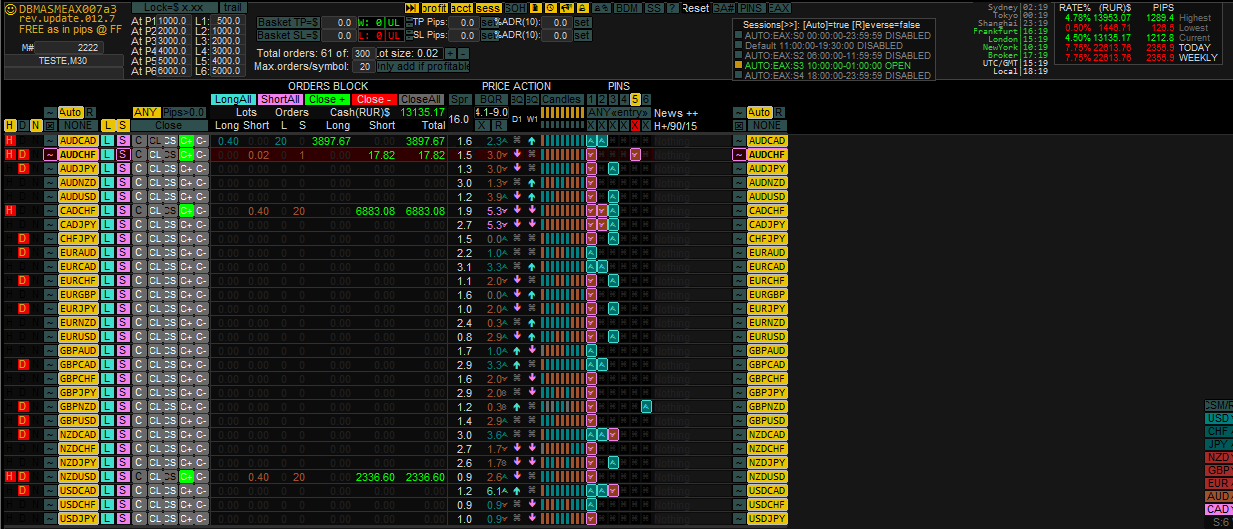Click the lock icon in top toolbar
Image resolution: width=1233 pixels, height=529 pixels.
pos(583,8)
